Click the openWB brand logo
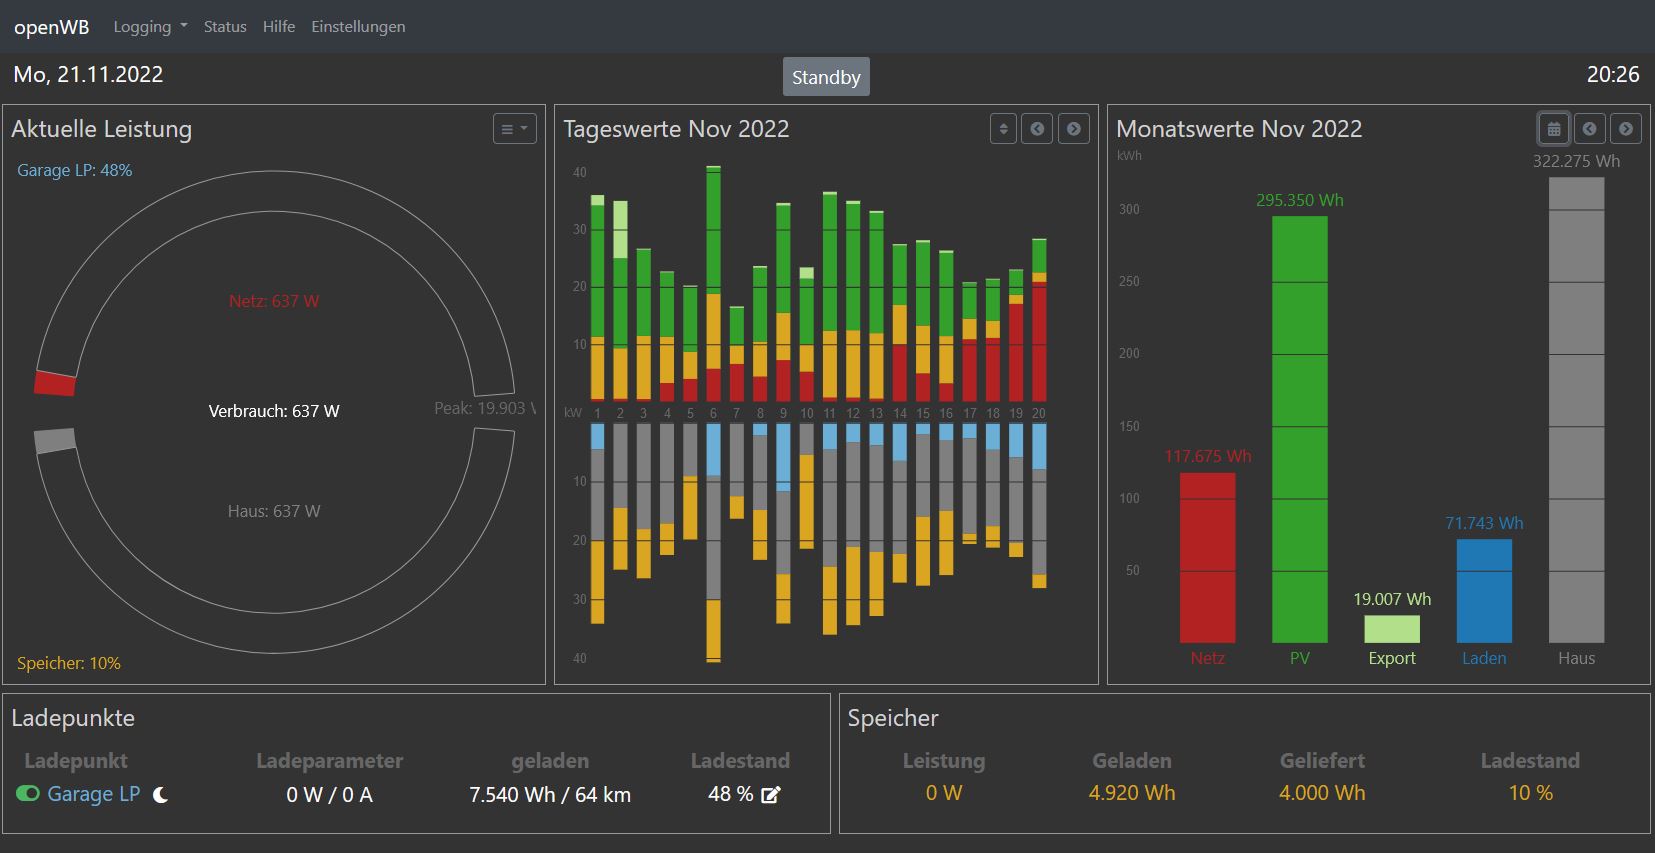Screen dimensions: 1655x853 [x=51, y=27]
